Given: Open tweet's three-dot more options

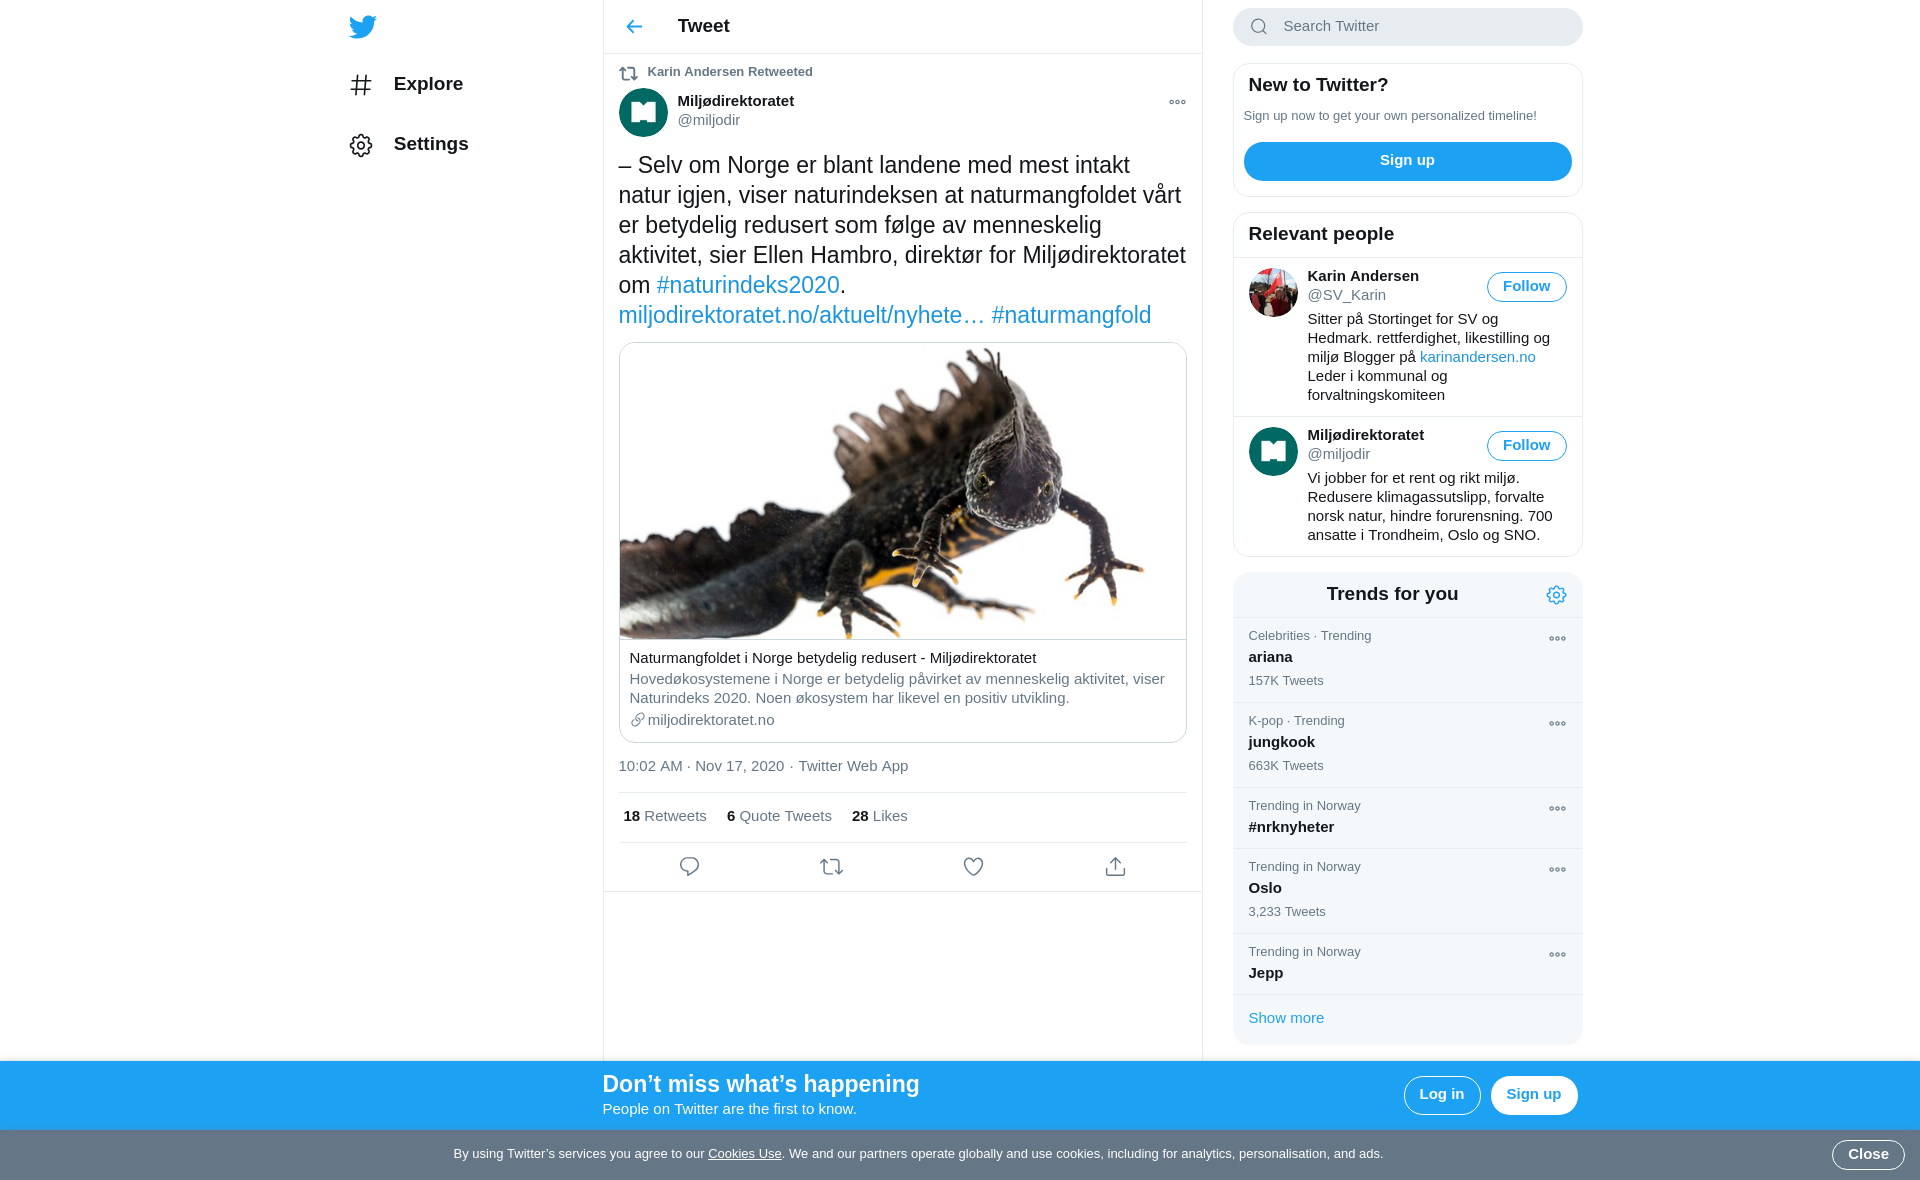Looking at the screenshot, I should (x=1177, y=102).
